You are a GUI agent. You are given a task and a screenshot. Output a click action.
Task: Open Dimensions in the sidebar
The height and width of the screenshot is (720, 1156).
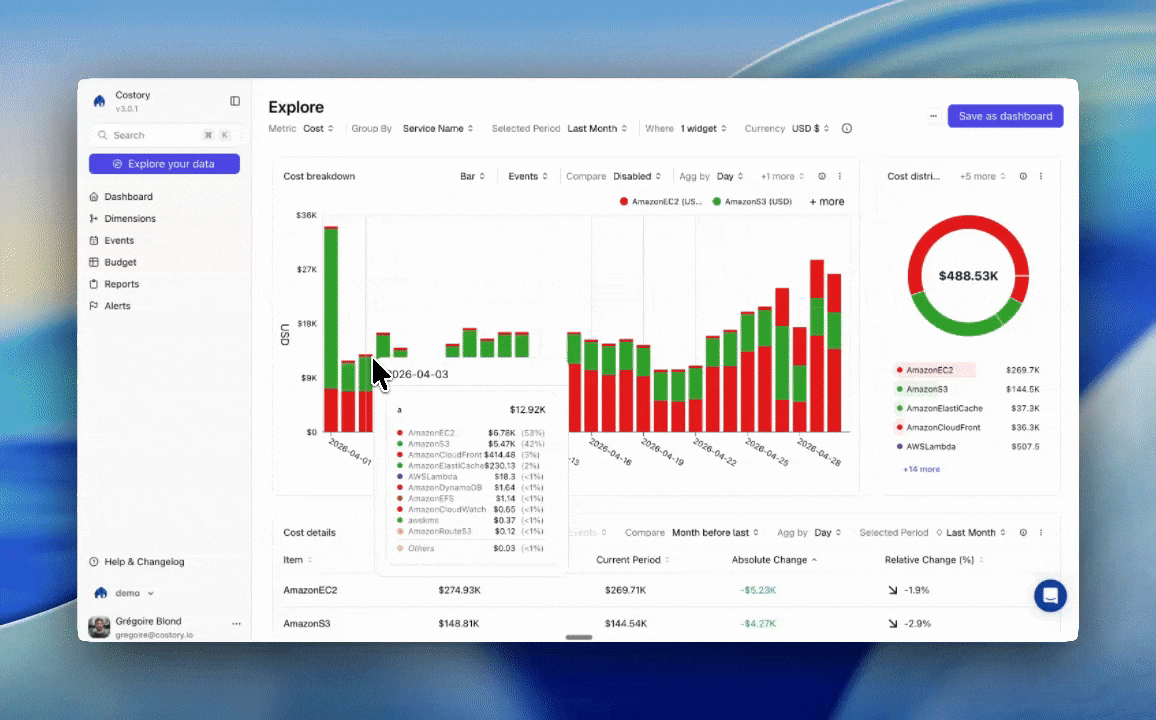pos(130,218)
